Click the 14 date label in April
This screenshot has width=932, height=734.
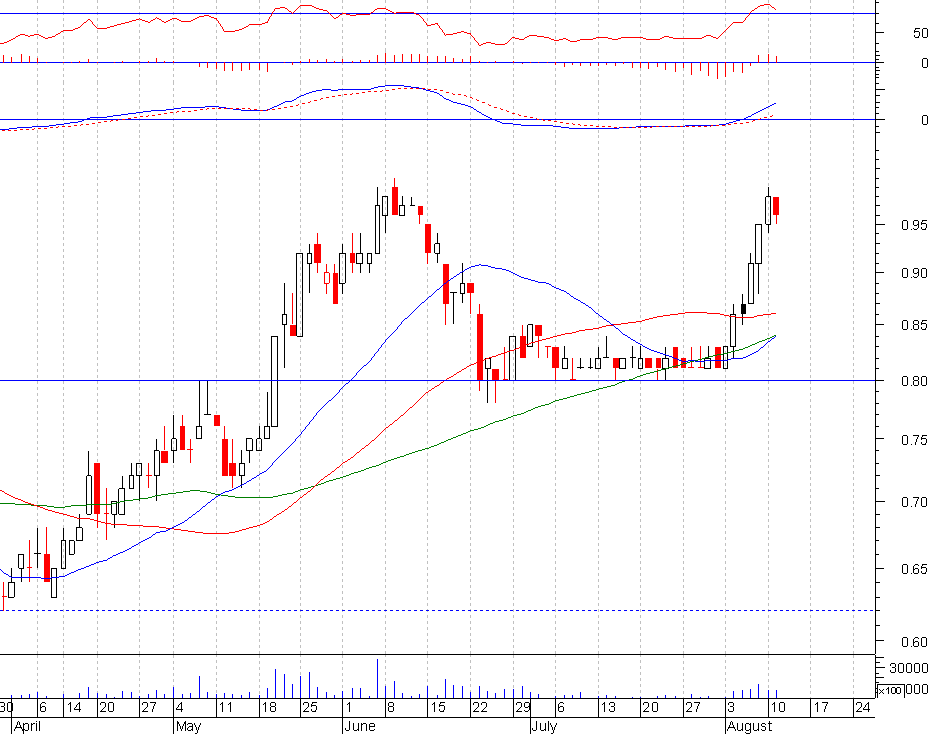74,707
